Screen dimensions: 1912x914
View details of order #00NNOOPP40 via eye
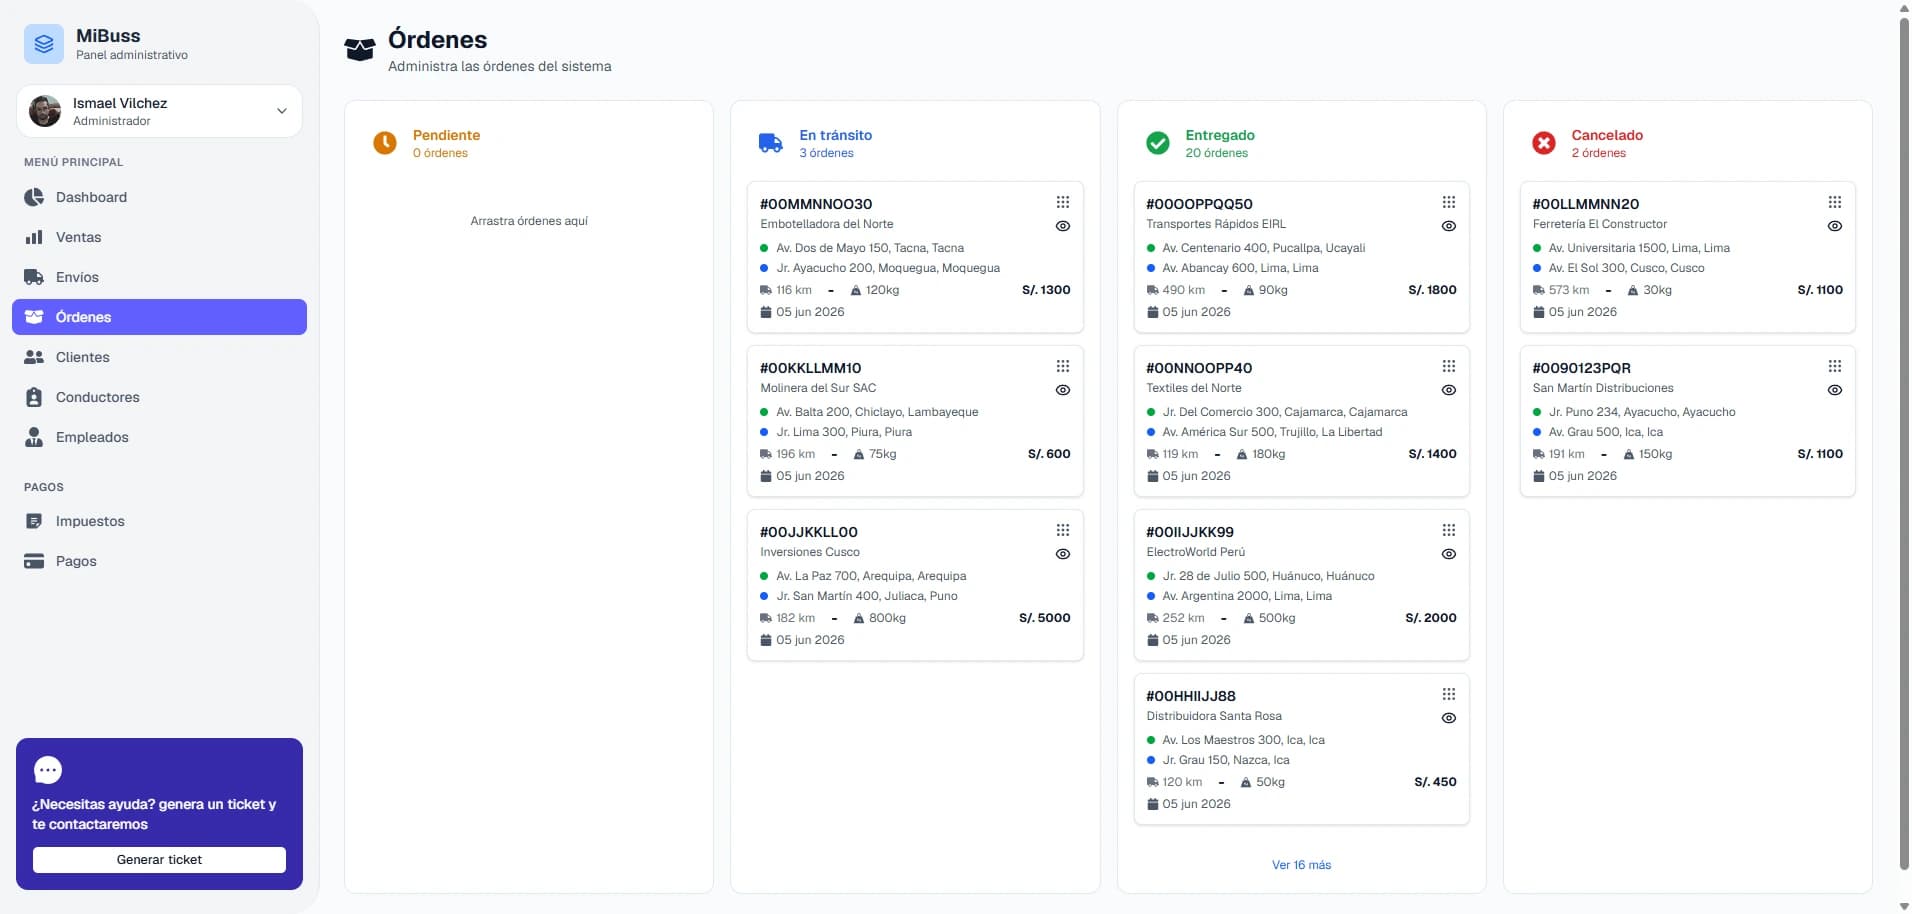coord(1449,390)
